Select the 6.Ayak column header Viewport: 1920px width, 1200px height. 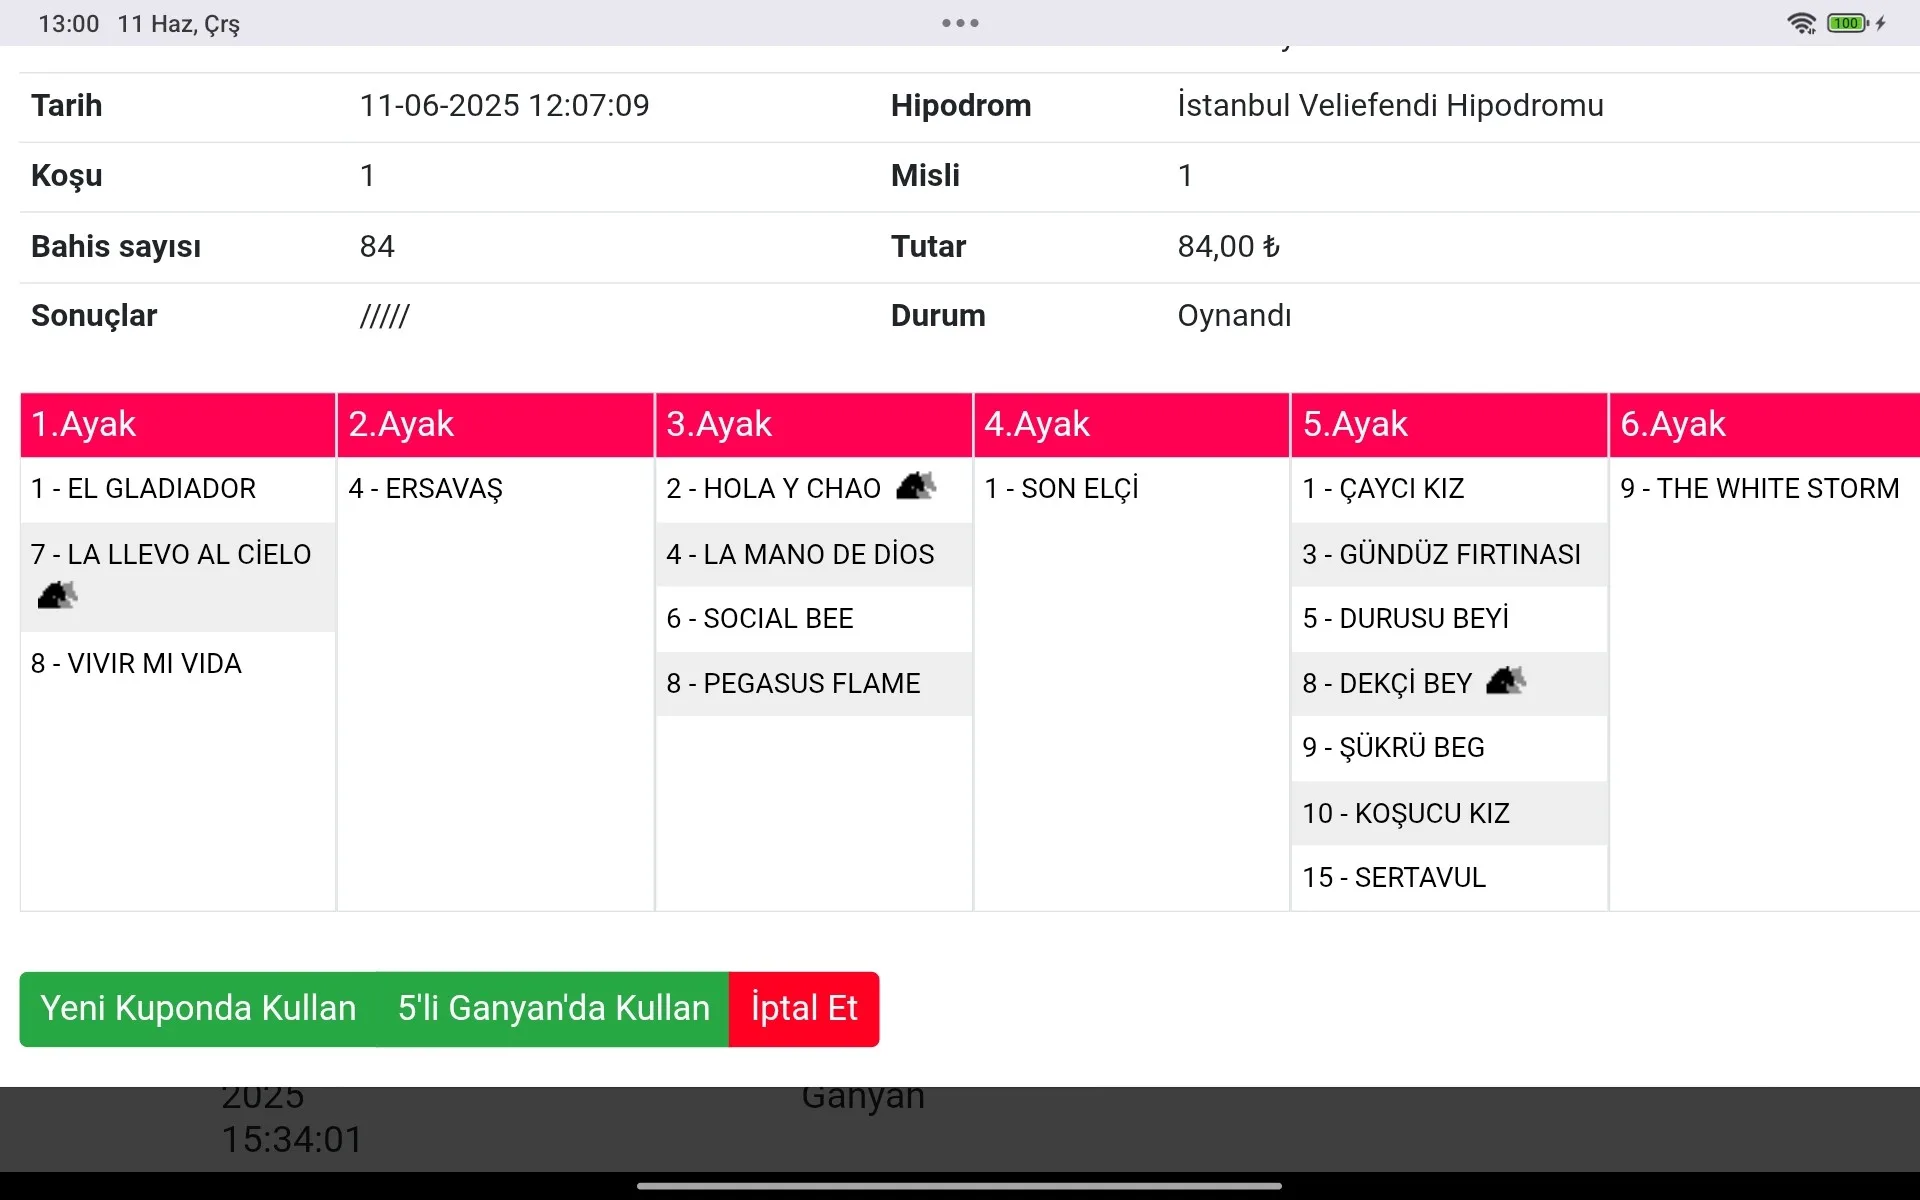click(1764, 424)
